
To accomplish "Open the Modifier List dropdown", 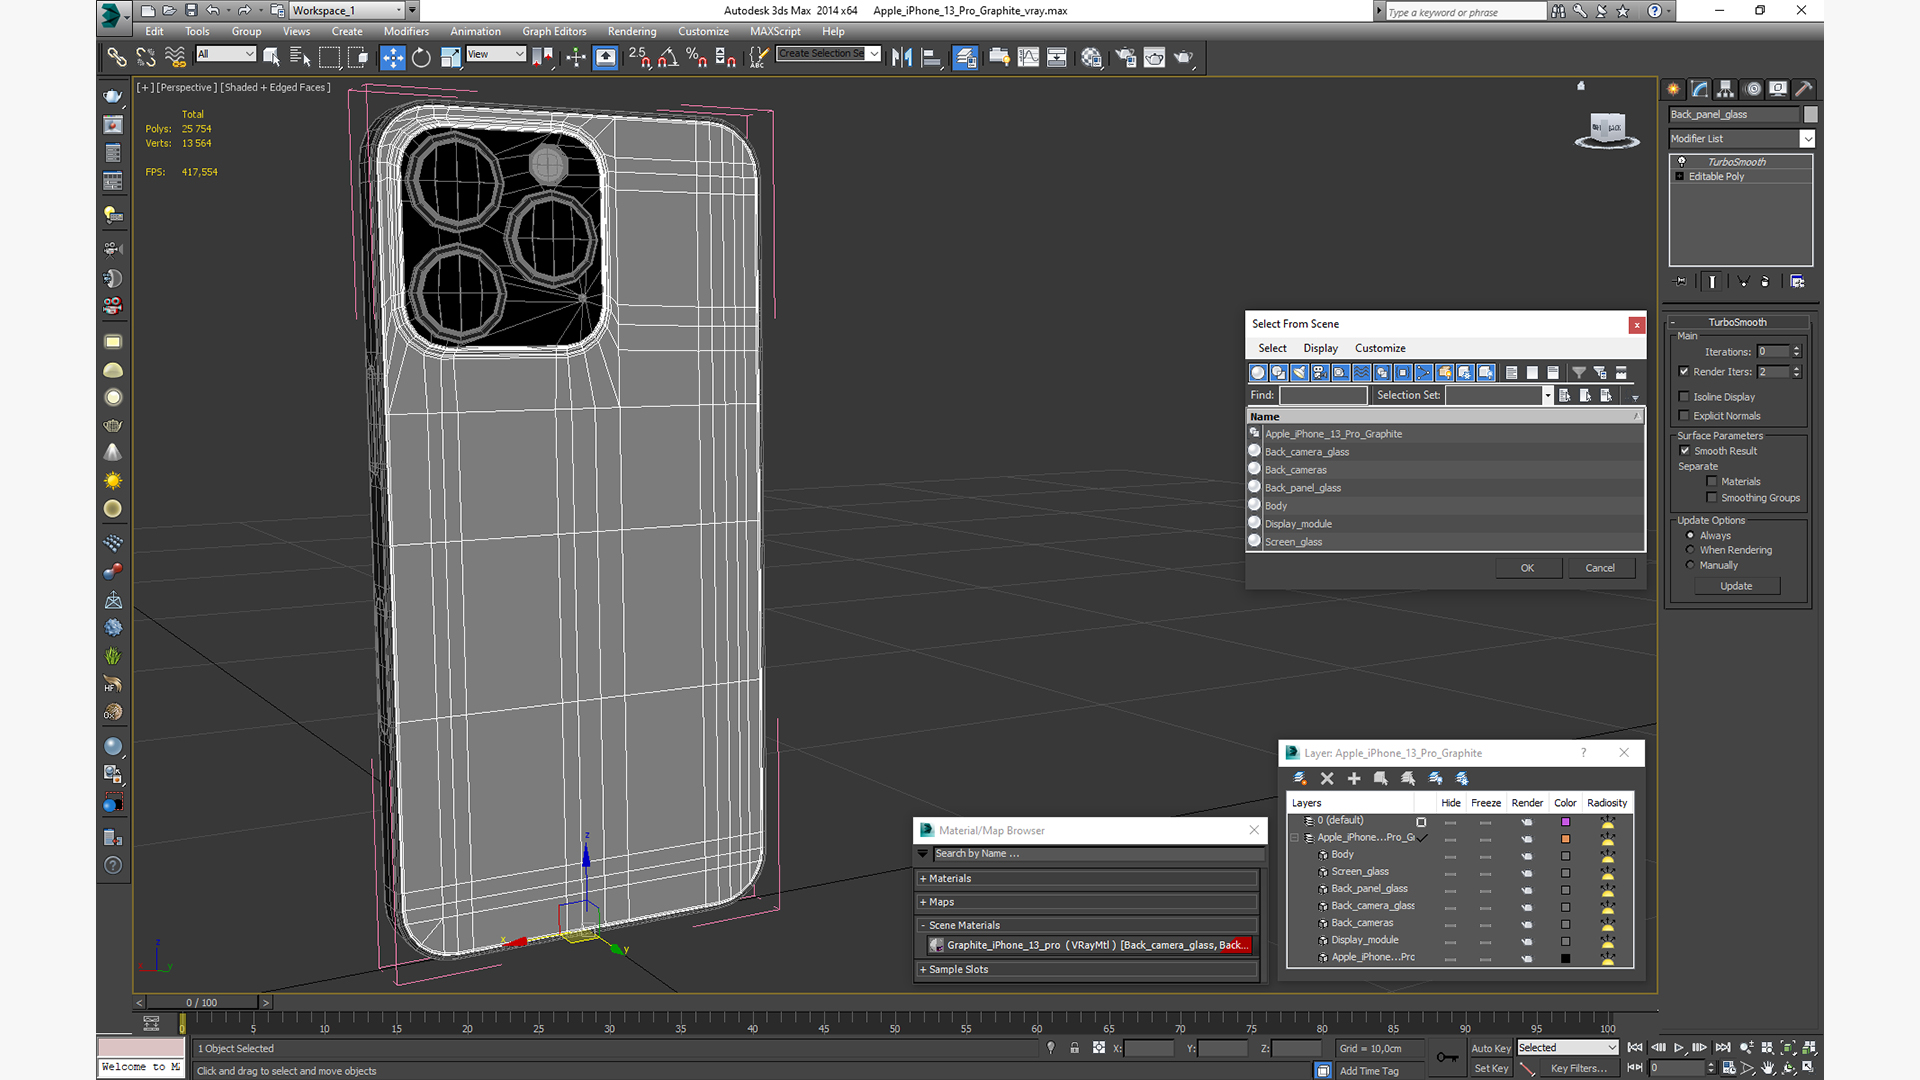I will 1807,139.
